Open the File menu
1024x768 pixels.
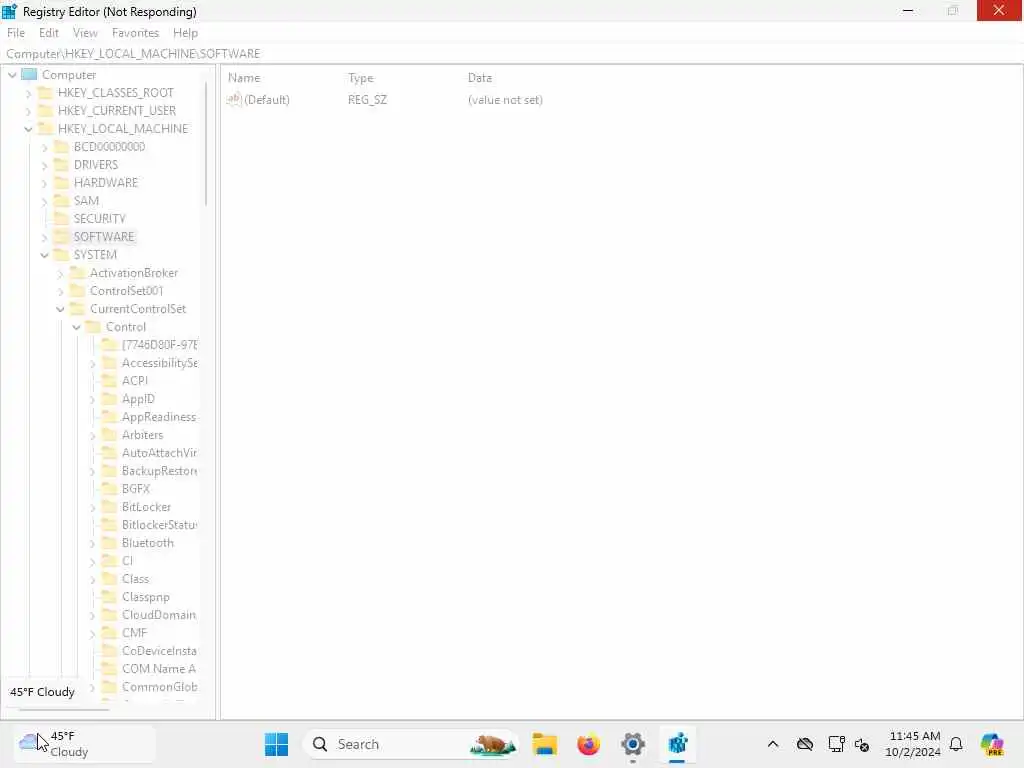click(16, 33)
